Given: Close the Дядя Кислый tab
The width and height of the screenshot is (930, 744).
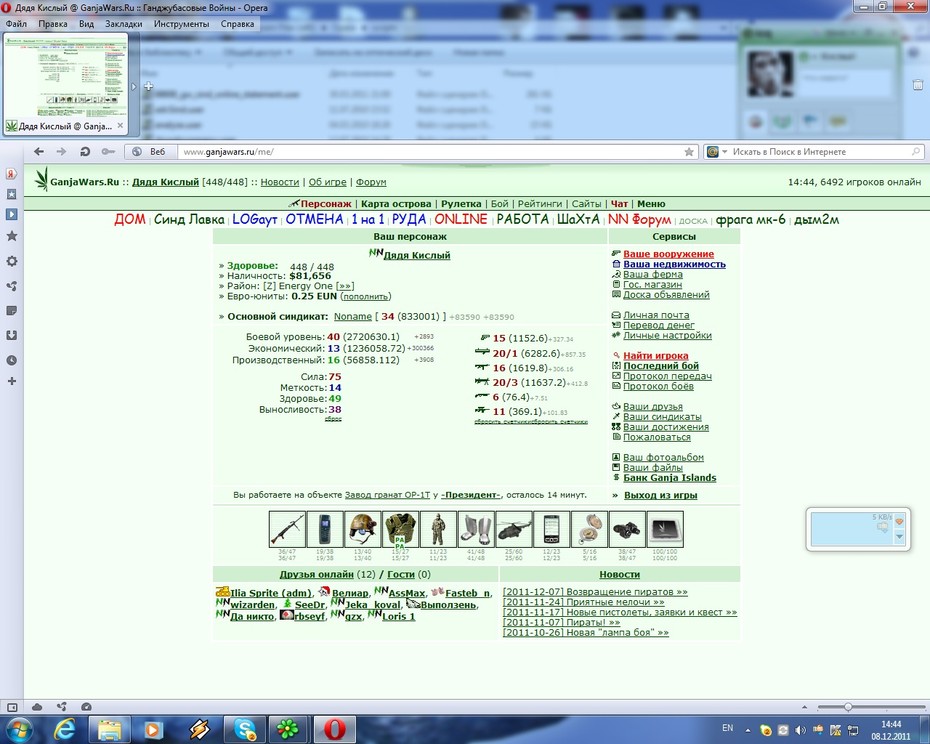Looking at the screenshot, I should (x=120, y=126).
